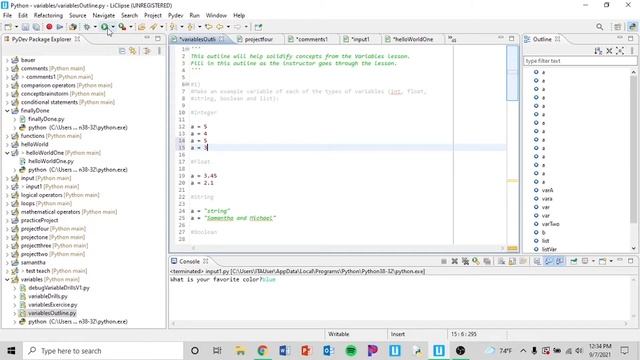Open the Refactoring menu

(48, 16)
